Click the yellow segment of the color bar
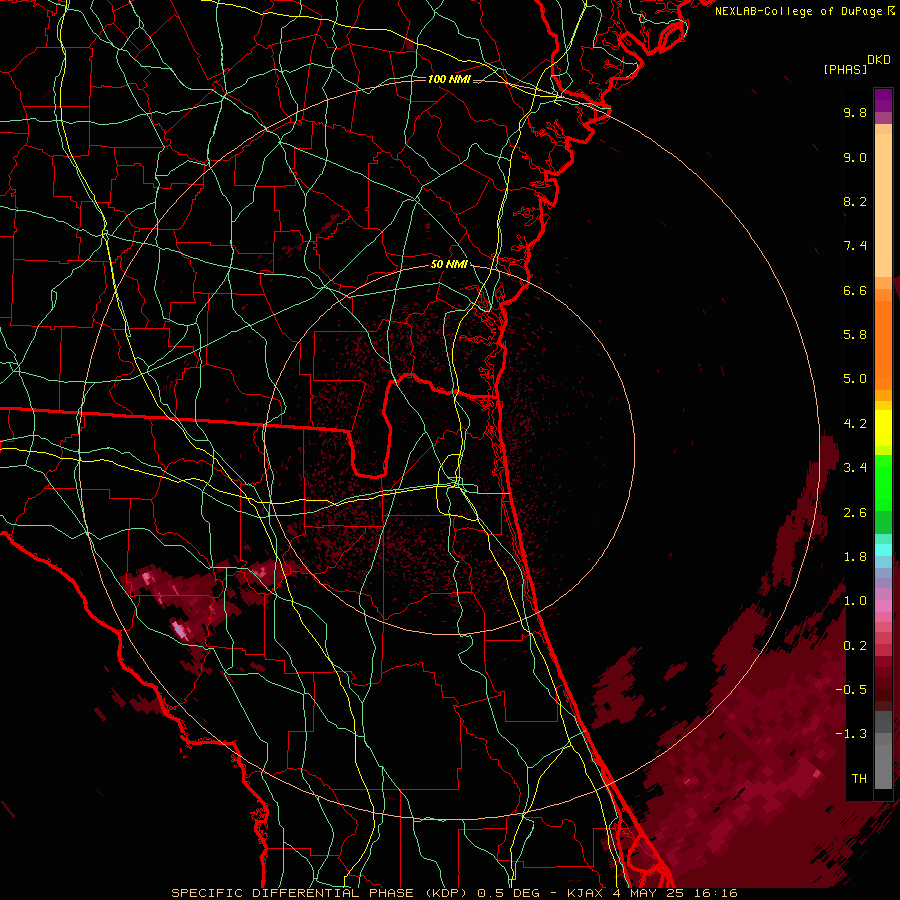The image size is (900, 900). (x=883, y=428)
